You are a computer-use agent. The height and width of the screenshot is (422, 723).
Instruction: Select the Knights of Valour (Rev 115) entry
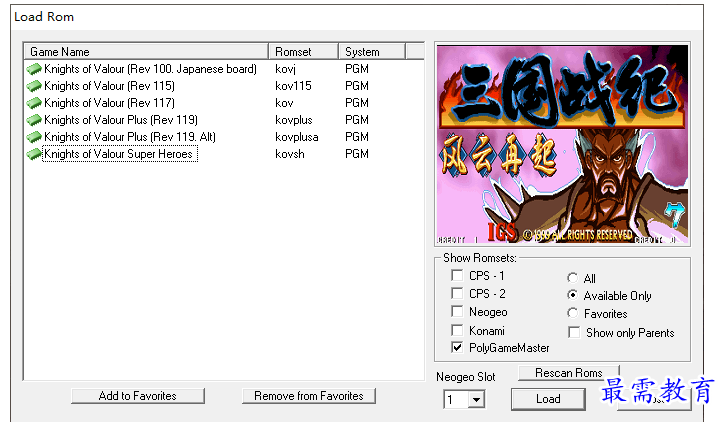(109, 86)
